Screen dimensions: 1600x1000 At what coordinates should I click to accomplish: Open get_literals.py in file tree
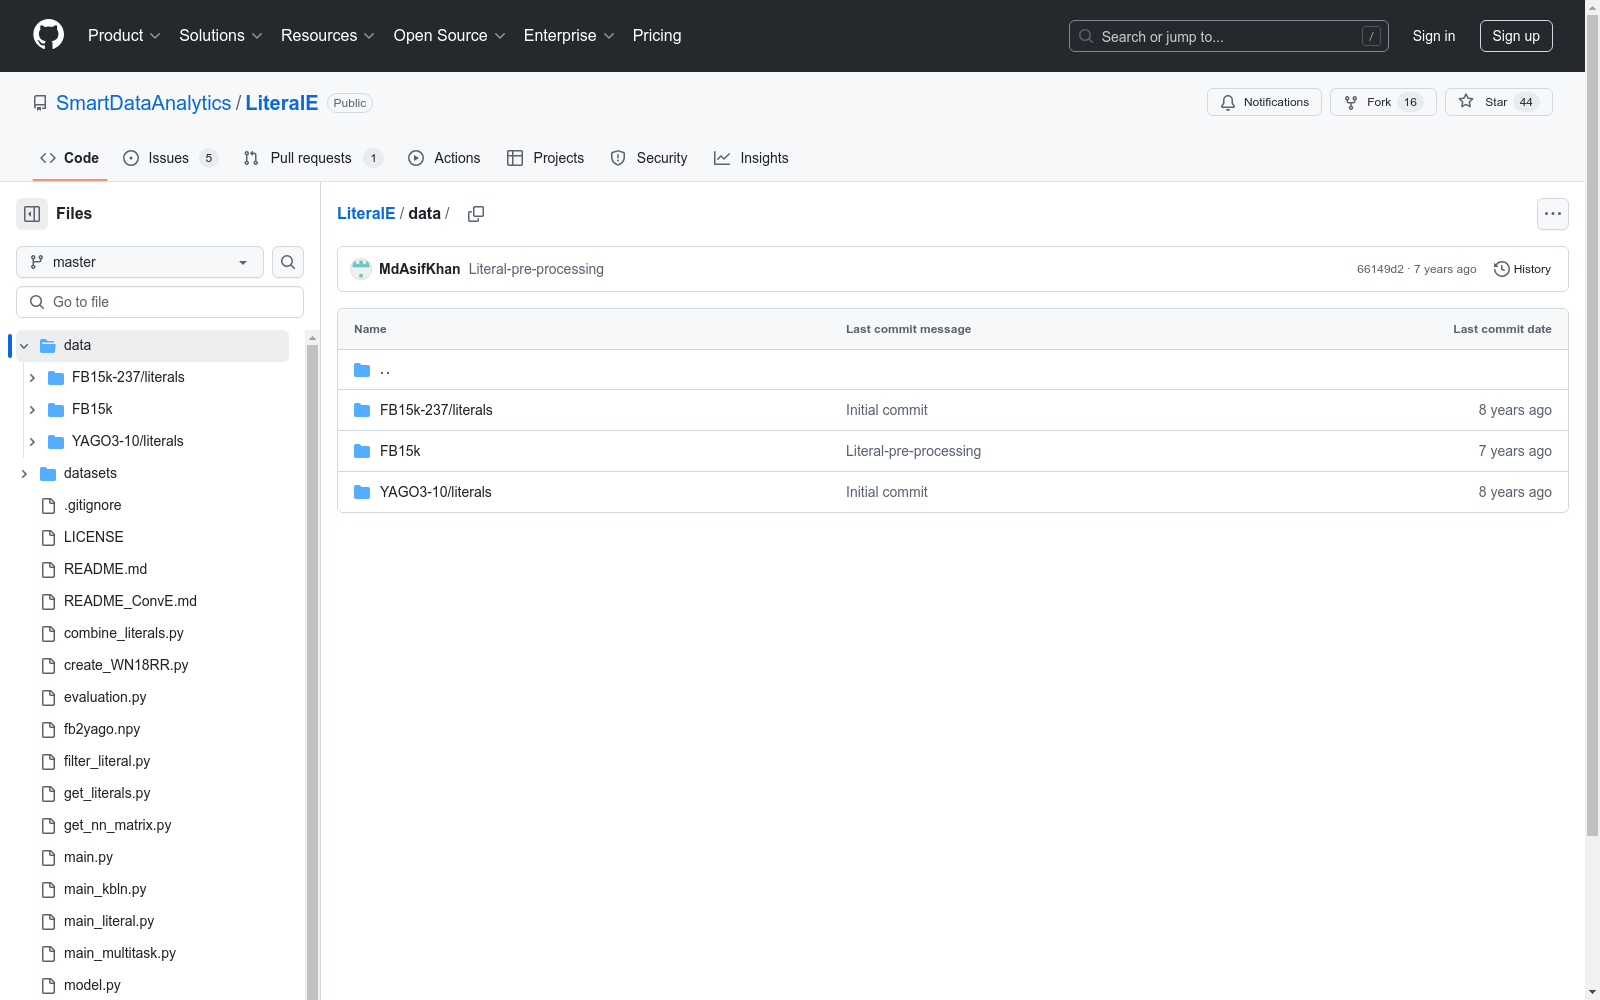tap(107, 793)
